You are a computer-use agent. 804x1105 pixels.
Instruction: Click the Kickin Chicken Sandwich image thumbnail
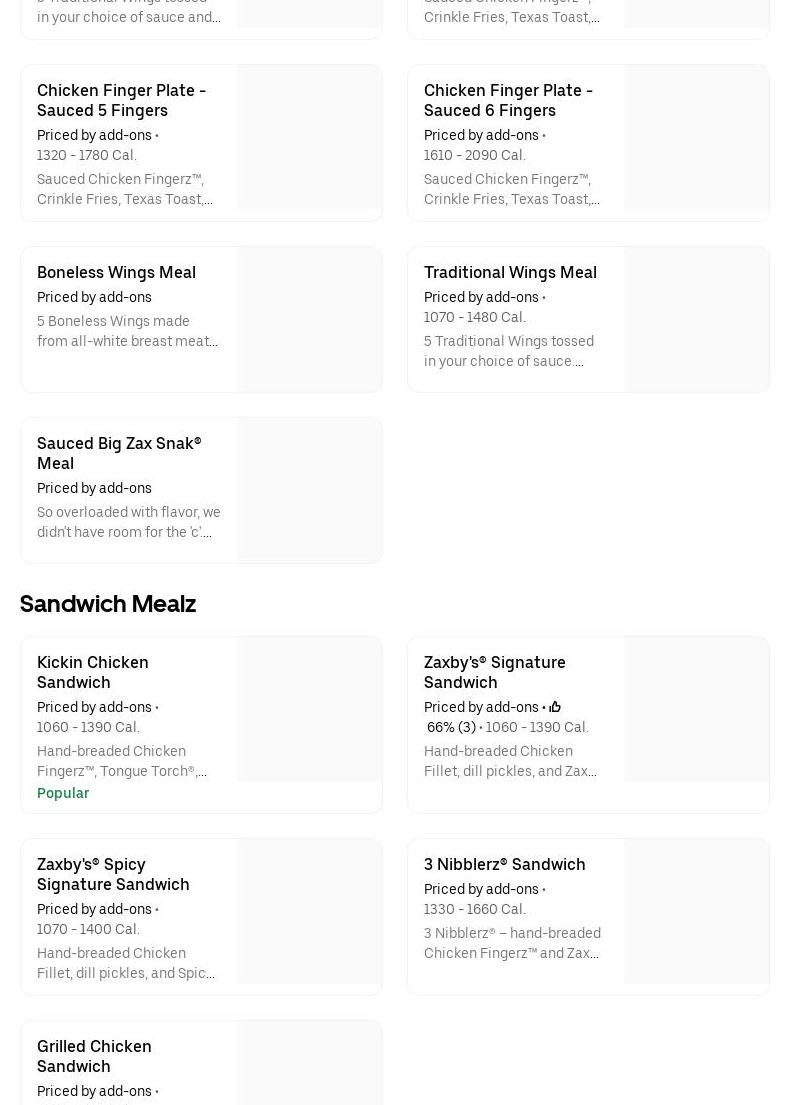click(x=309, y=709)
